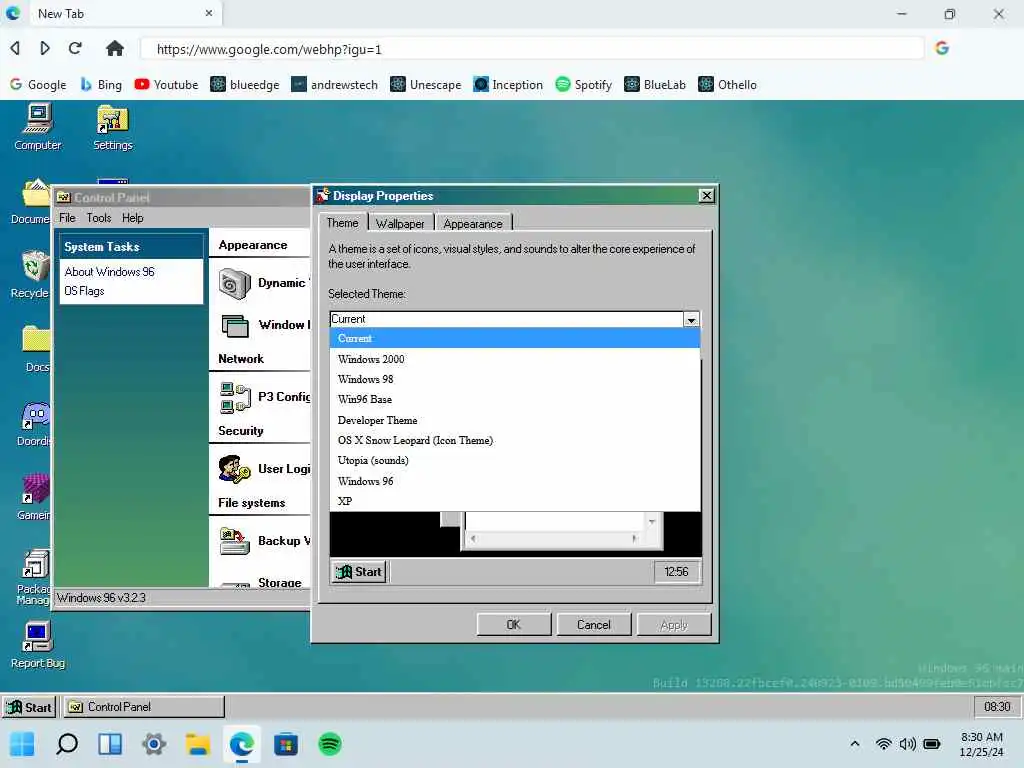Open P3 Config network icon

coord(235,397)
